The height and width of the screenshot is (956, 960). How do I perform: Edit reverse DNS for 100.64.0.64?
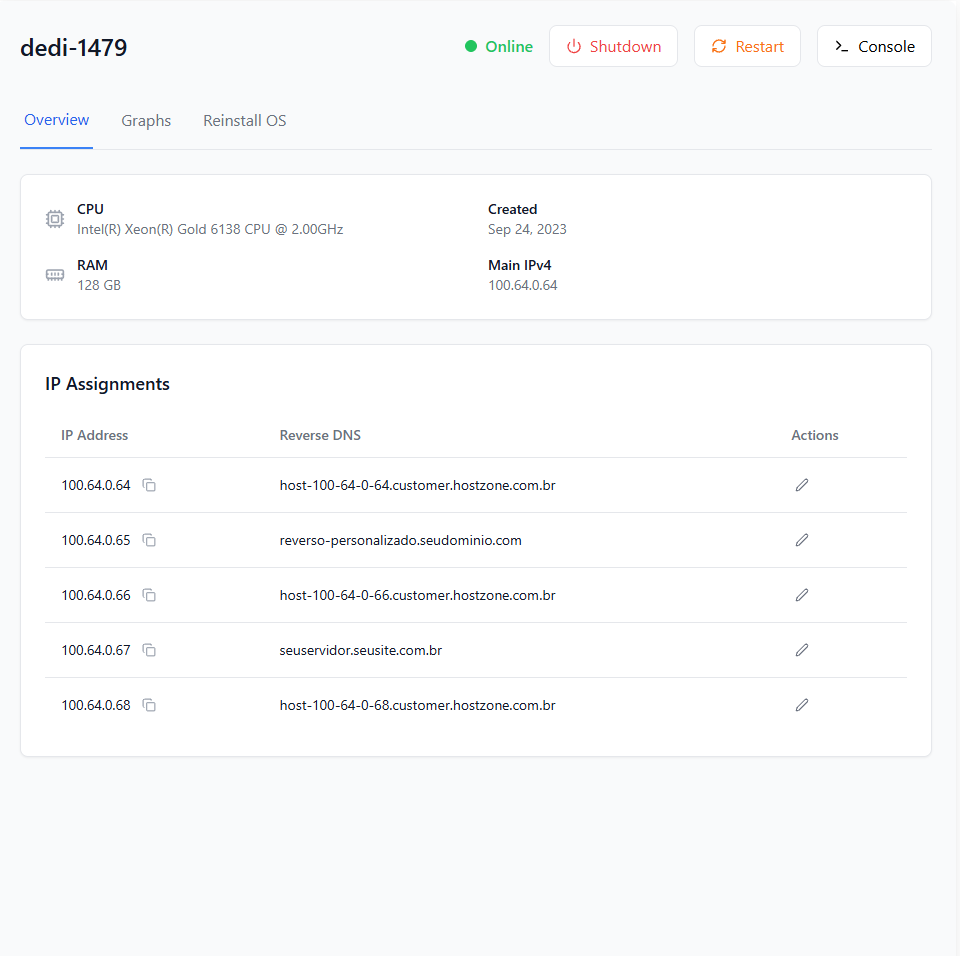pos(801,485)
